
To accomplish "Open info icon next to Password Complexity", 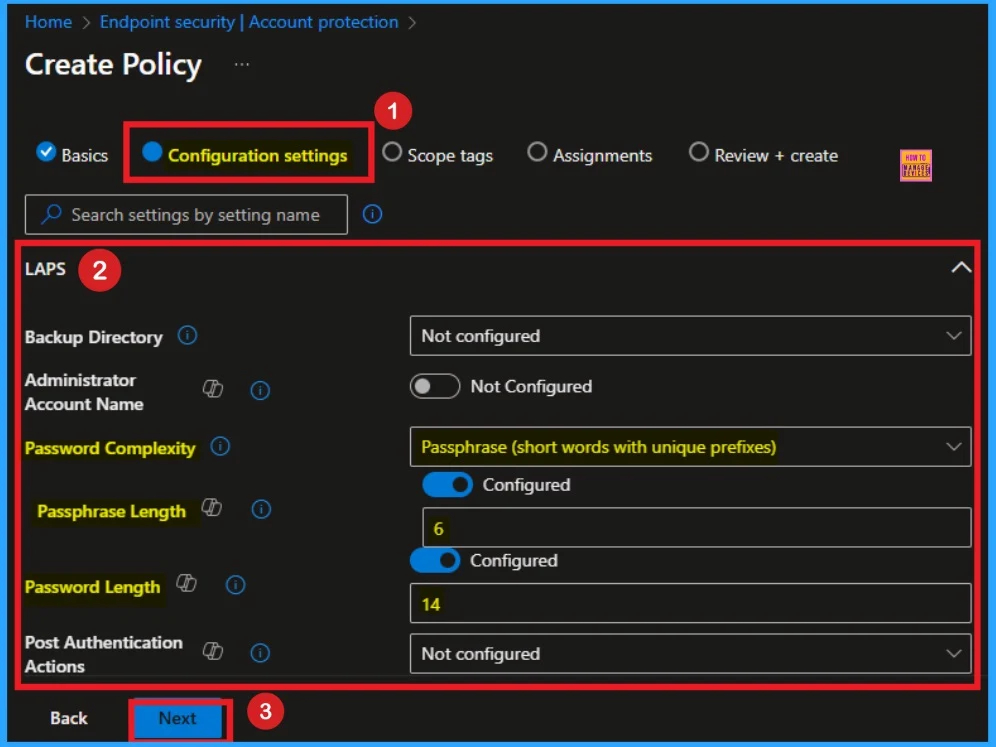I will 220,447.
